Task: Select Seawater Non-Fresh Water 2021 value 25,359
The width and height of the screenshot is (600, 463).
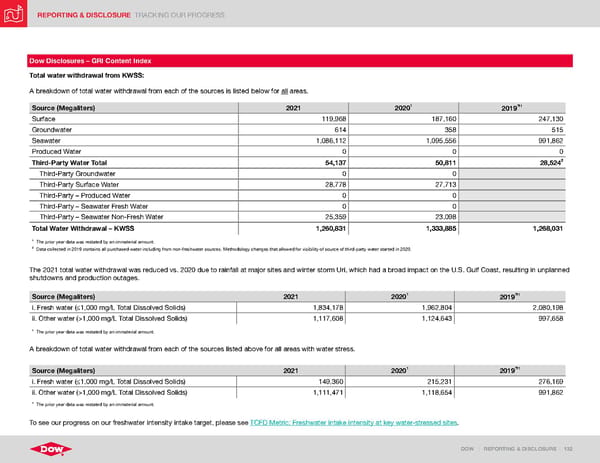Action: (x=336, y=217)
